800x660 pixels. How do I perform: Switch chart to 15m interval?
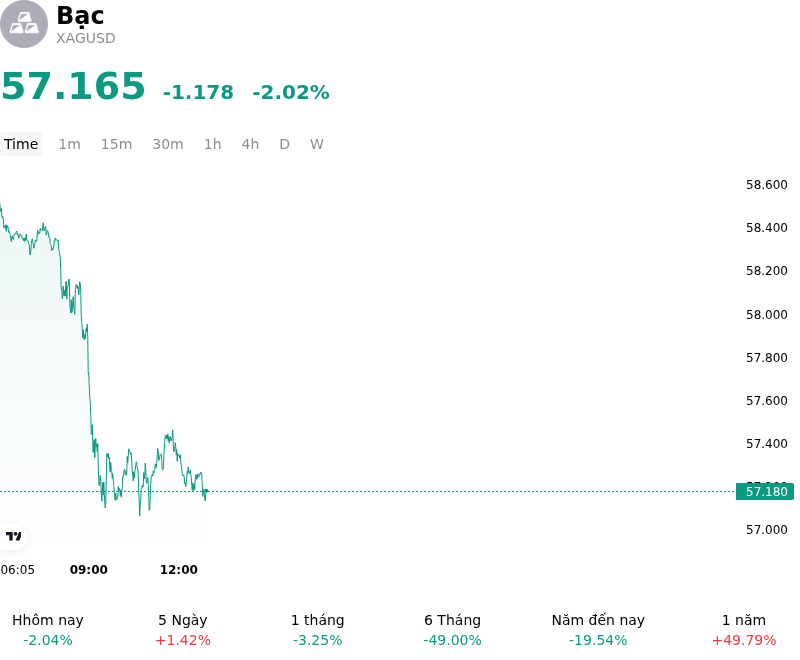[x=116, y=144]
